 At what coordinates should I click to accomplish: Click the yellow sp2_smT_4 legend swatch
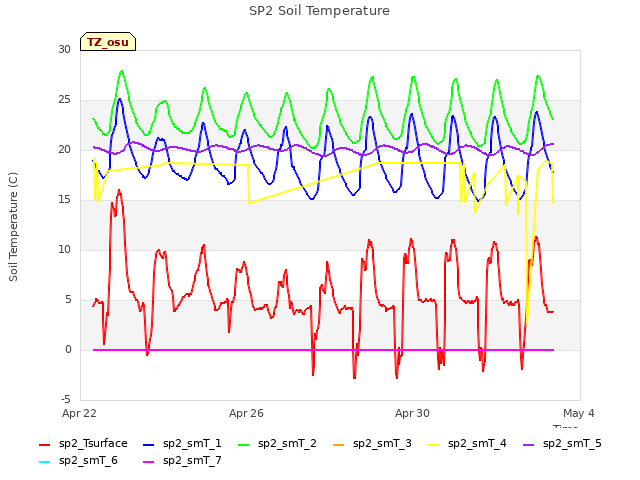point(434,444)
